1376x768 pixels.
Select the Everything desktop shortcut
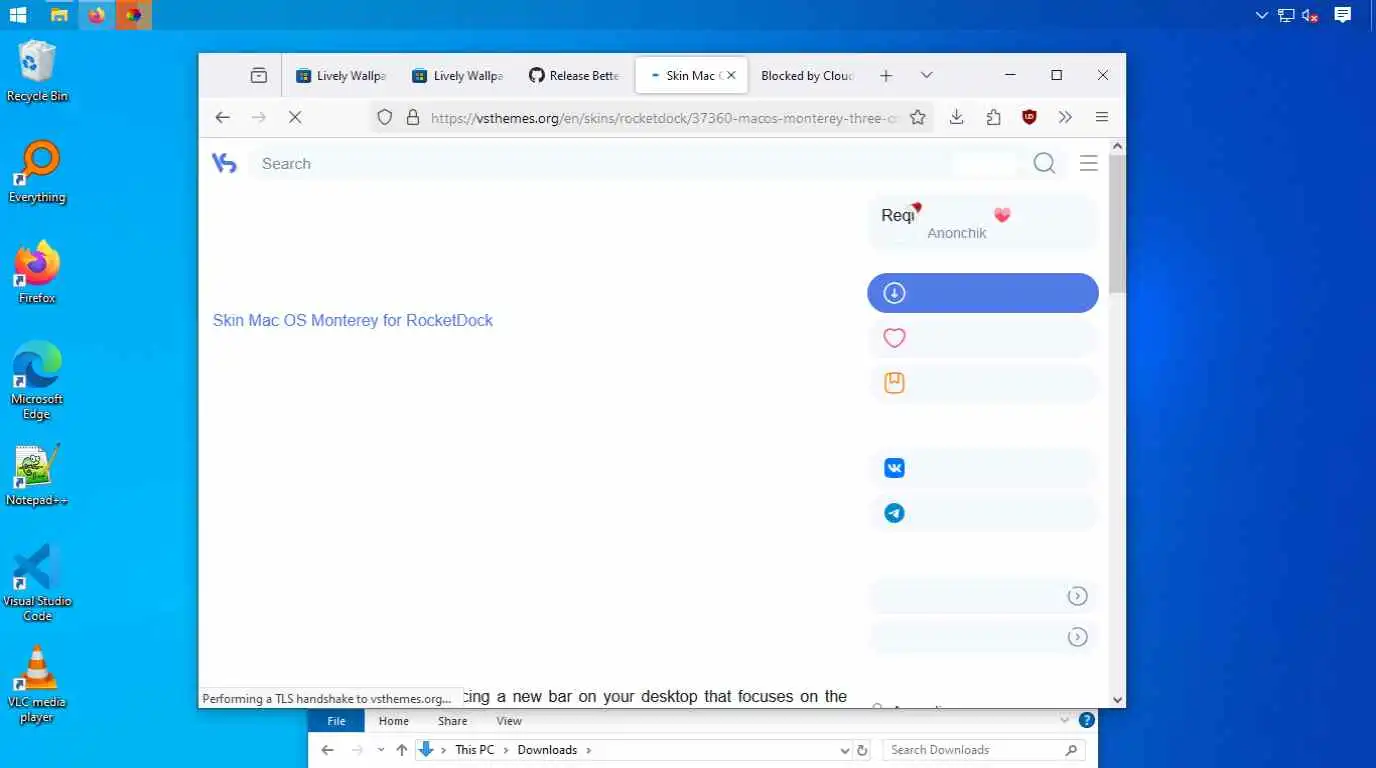(37, 172)
